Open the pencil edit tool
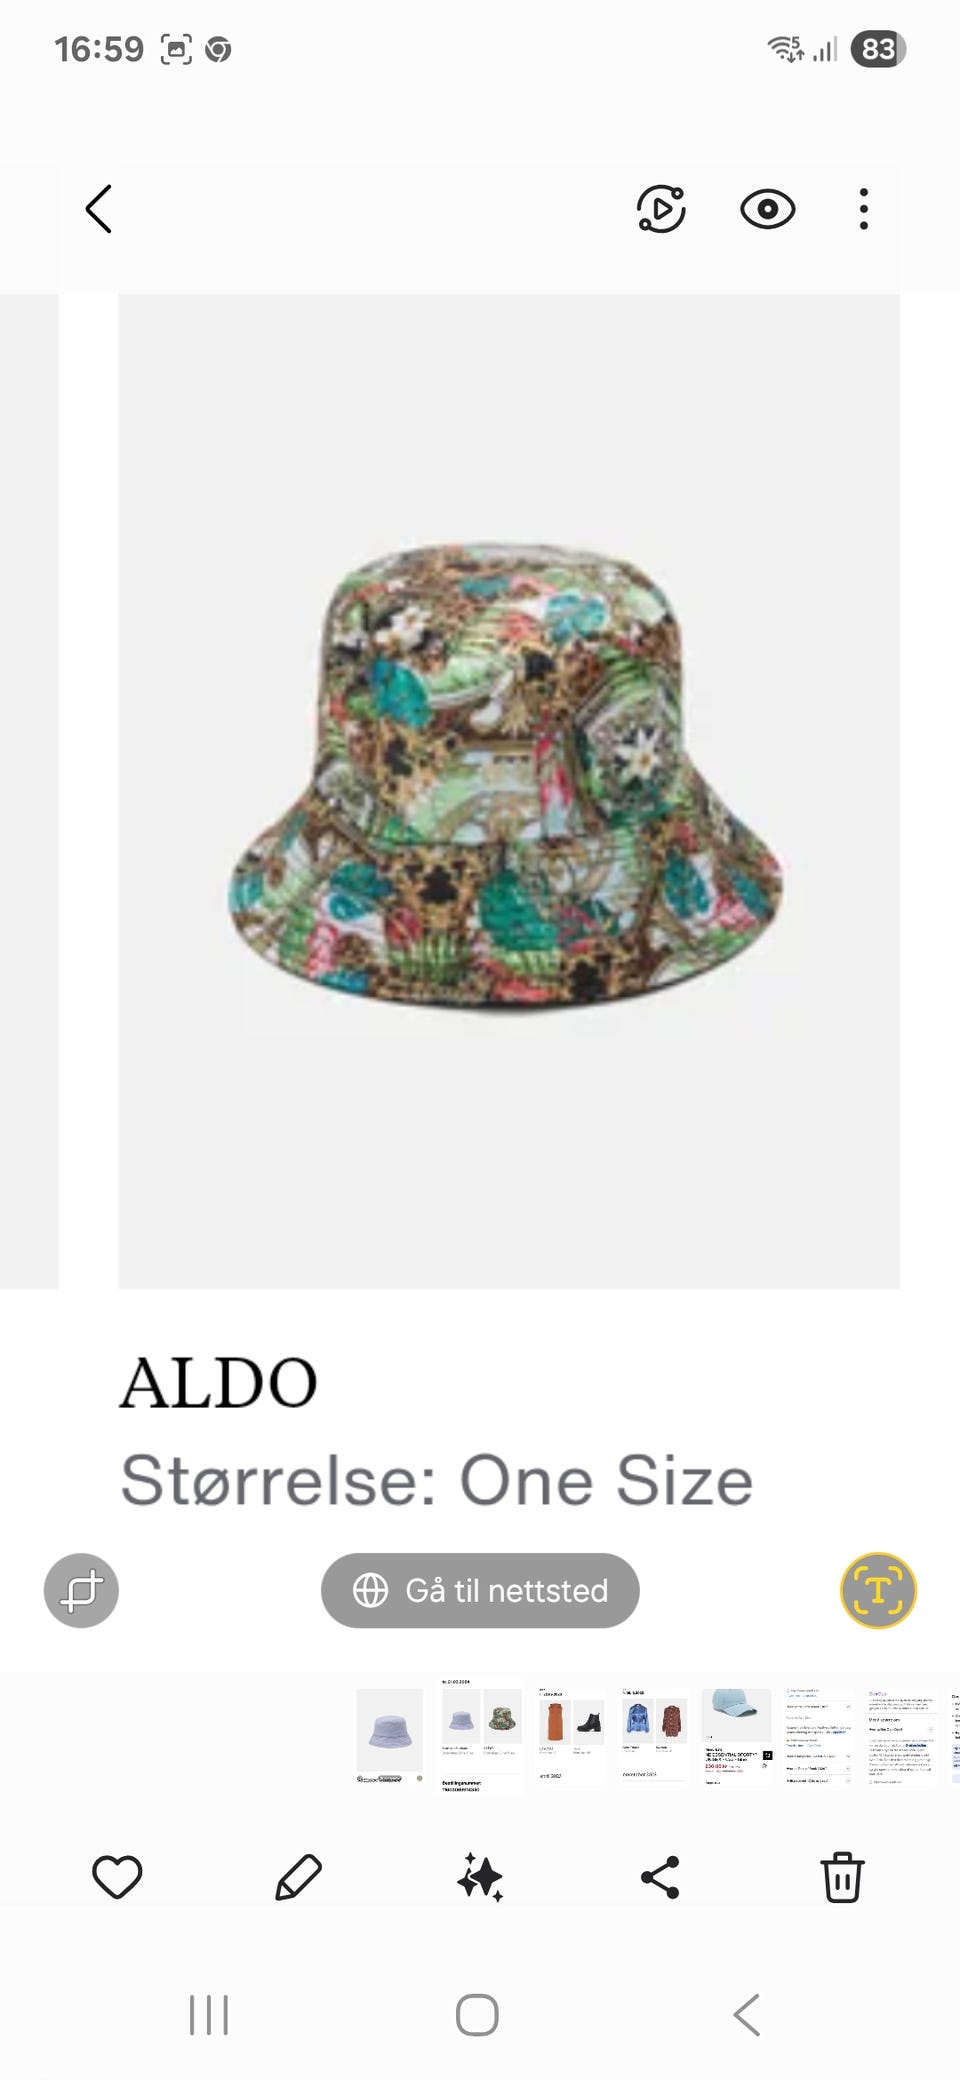The width and height of the screenshot is (960, 2080). pos(298,1877)
